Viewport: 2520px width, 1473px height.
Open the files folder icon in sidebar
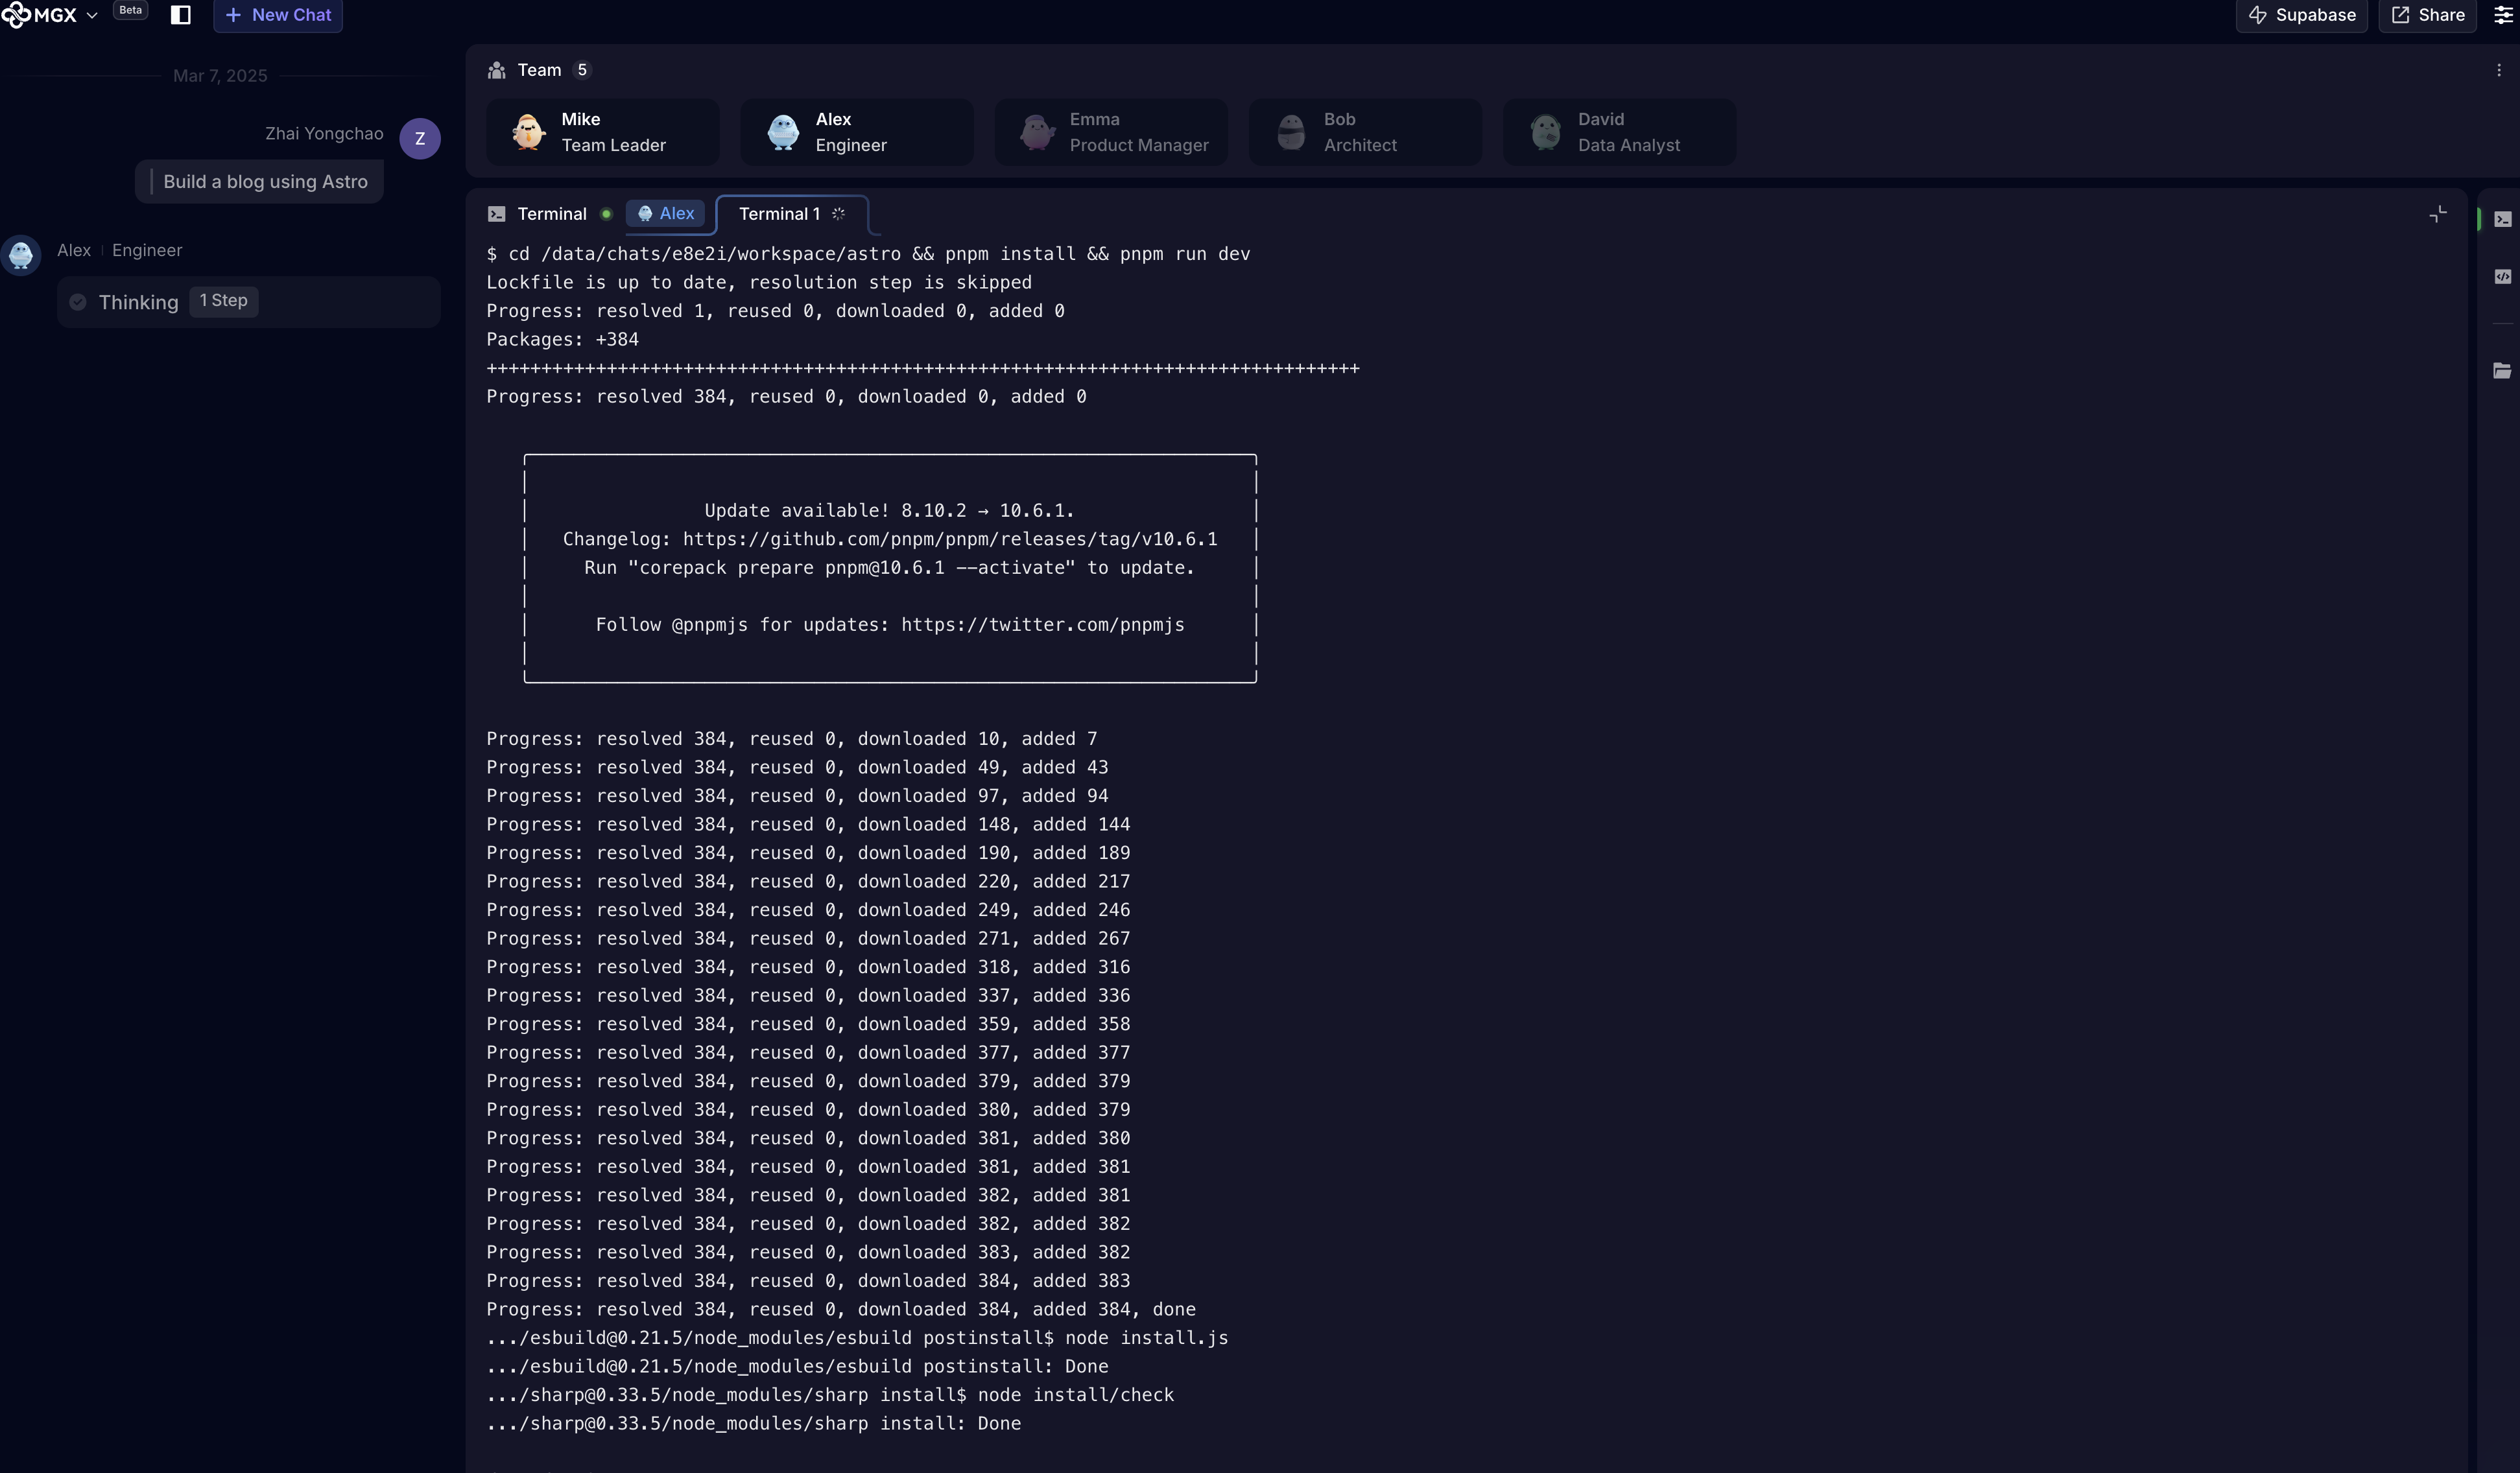tap(2502, 371)
